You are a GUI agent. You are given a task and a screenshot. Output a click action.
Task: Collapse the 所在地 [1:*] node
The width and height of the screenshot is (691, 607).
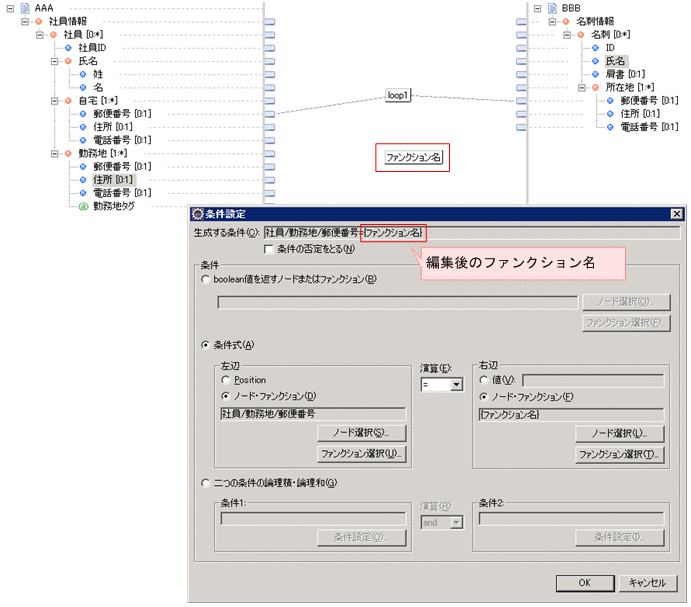582,87
